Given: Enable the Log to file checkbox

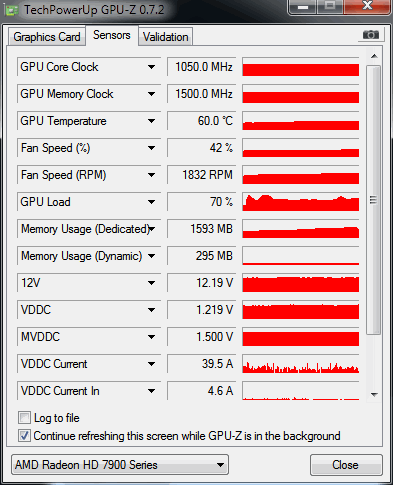Looking at the screenshot, I should pyautogui.click(x=24, y=418).
